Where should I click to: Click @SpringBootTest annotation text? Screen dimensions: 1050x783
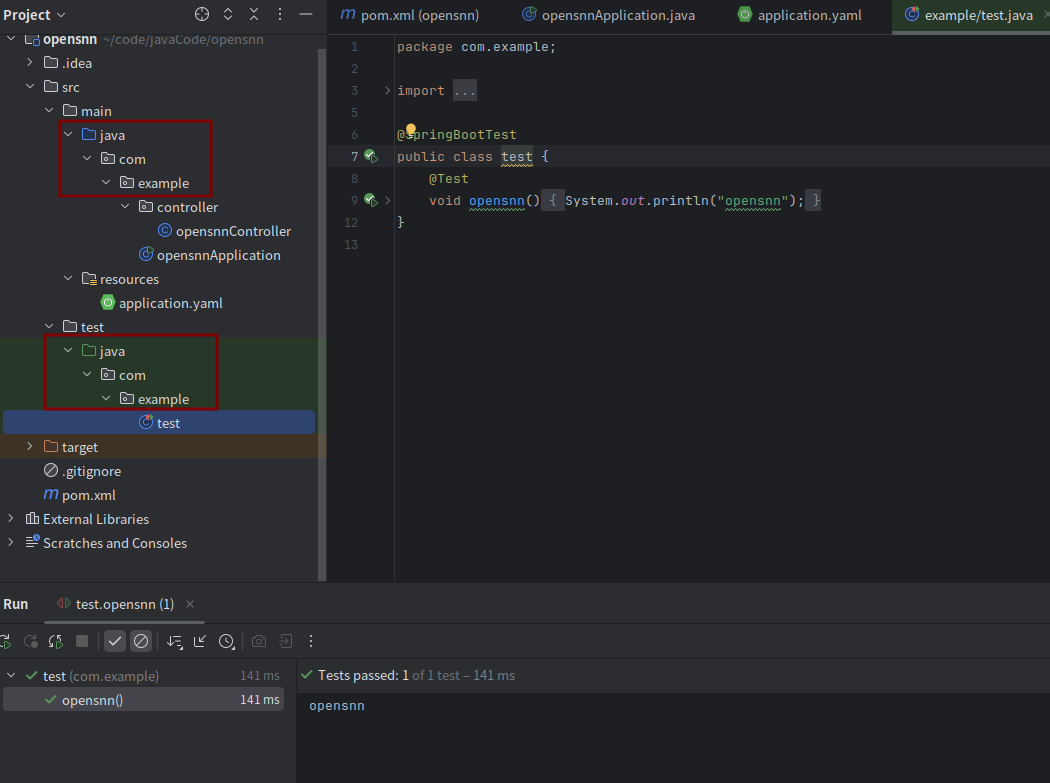pyautogui.click(x=457, y=135)
